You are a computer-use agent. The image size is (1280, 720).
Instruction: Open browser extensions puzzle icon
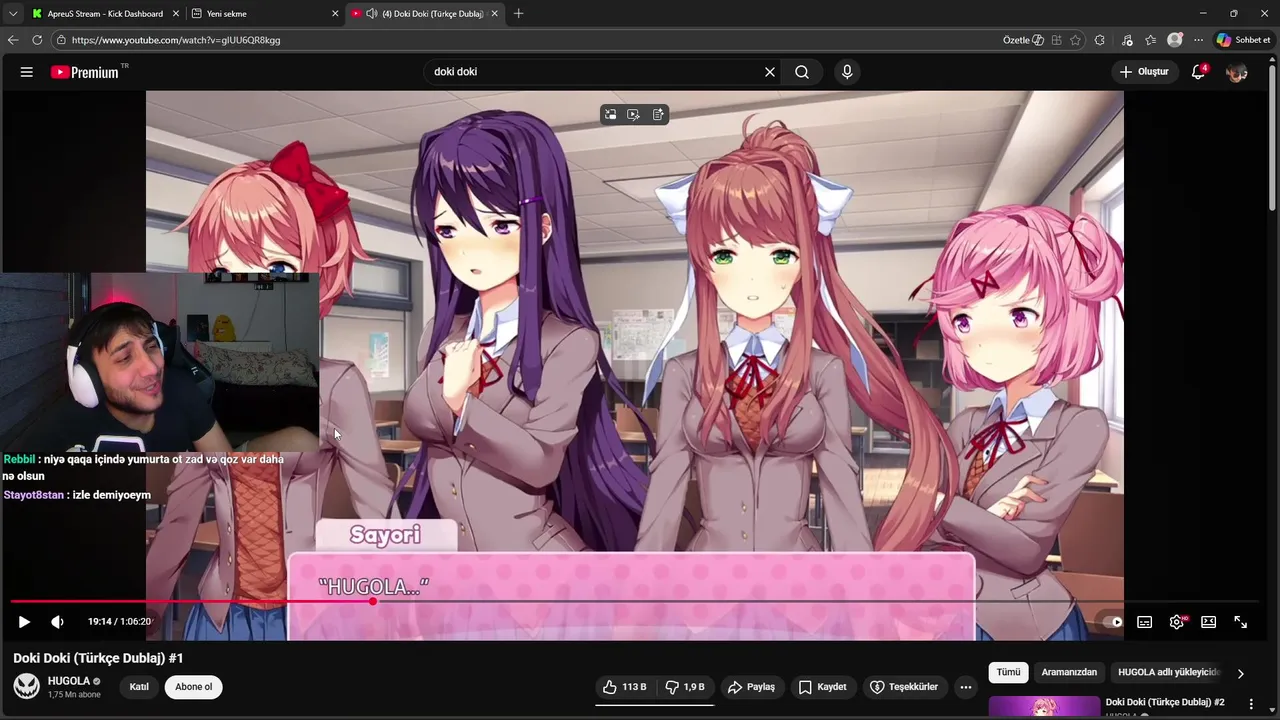(x=1100, y=40)
